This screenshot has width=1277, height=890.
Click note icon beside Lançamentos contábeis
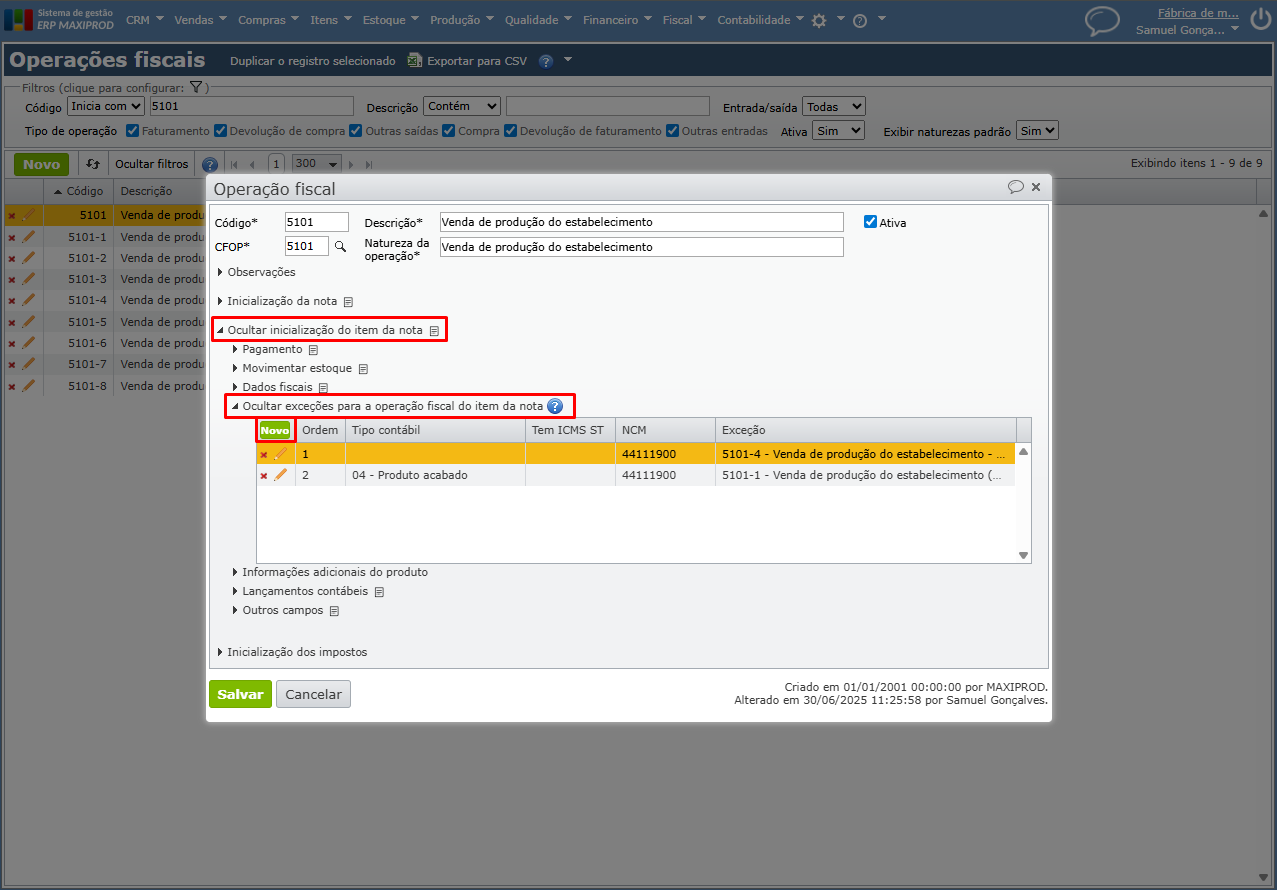coord(379,592)
